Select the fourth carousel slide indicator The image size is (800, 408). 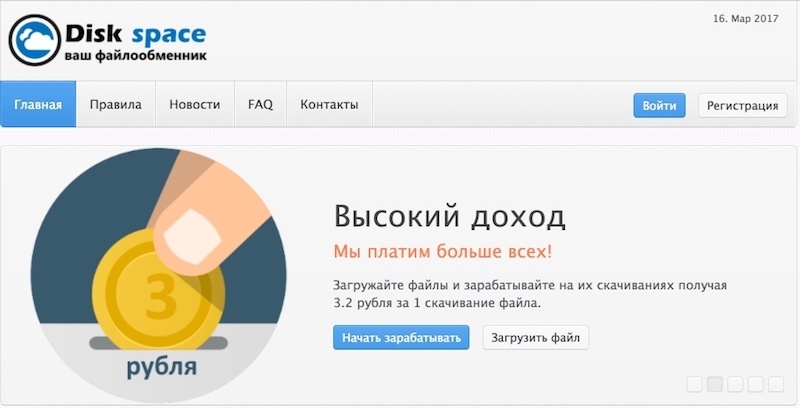click(x=756, y=384)
